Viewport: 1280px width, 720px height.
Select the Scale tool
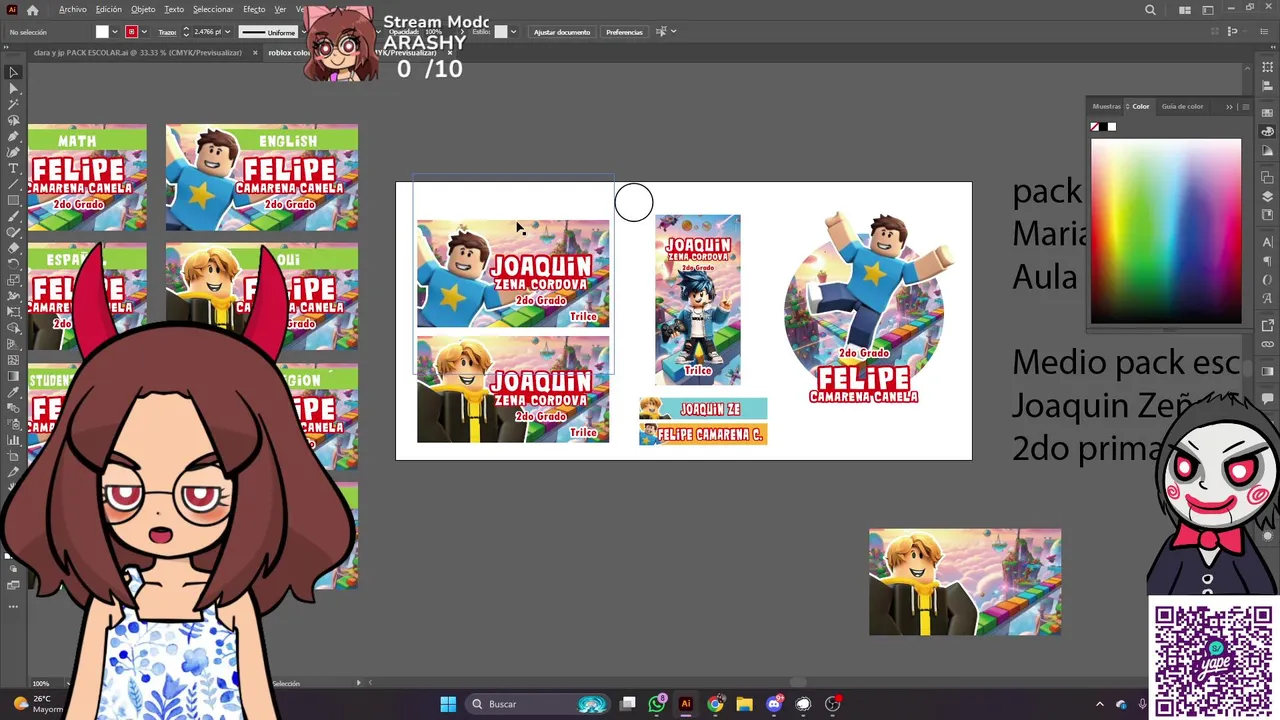pos(13,280)
